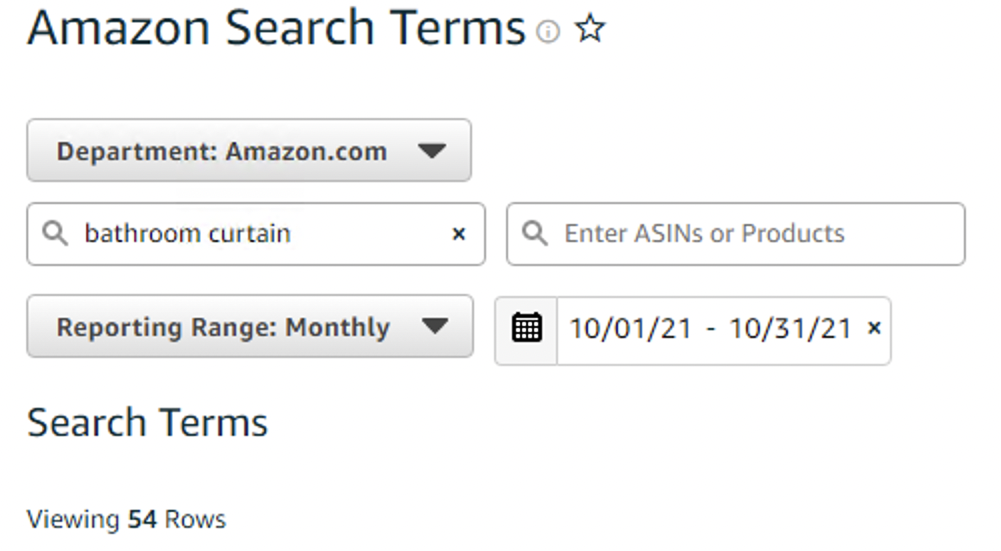This screenshot has height=551, width=1001.
Task: Click the Search Terms section heading
Action: point(147,423)
